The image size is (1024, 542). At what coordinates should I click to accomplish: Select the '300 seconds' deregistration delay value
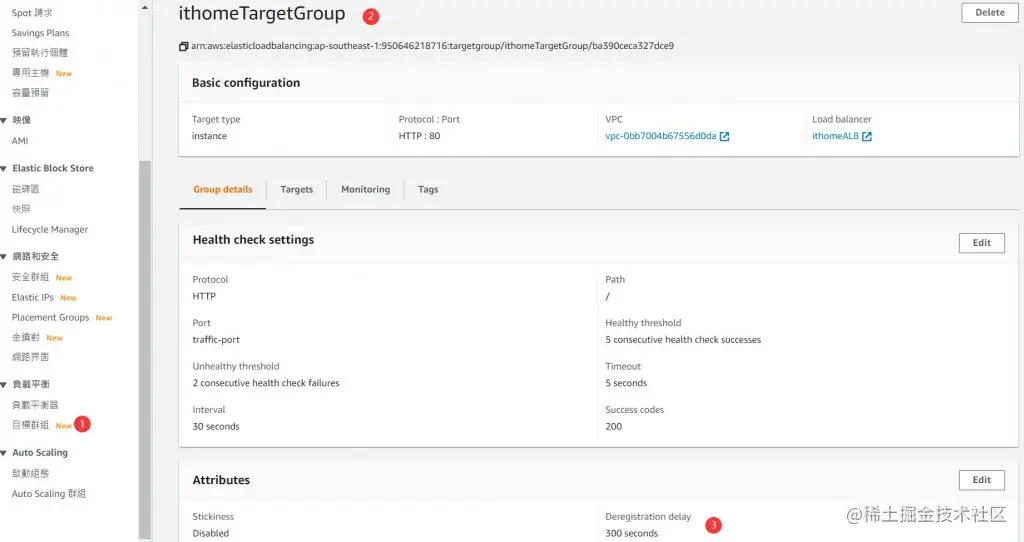[x=632, y=534]
